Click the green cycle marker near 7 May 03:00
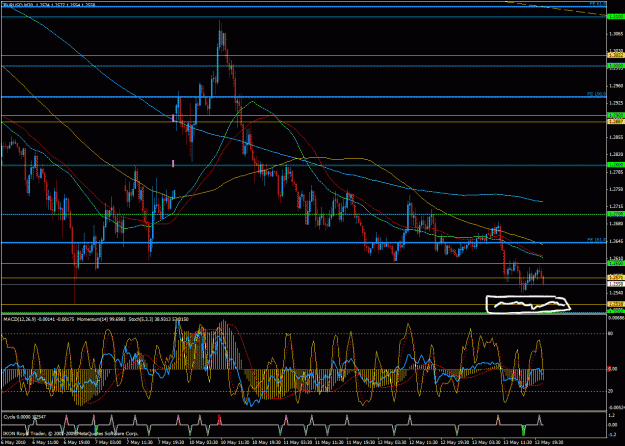Screen dimensions: 625x446 (96, 430)
